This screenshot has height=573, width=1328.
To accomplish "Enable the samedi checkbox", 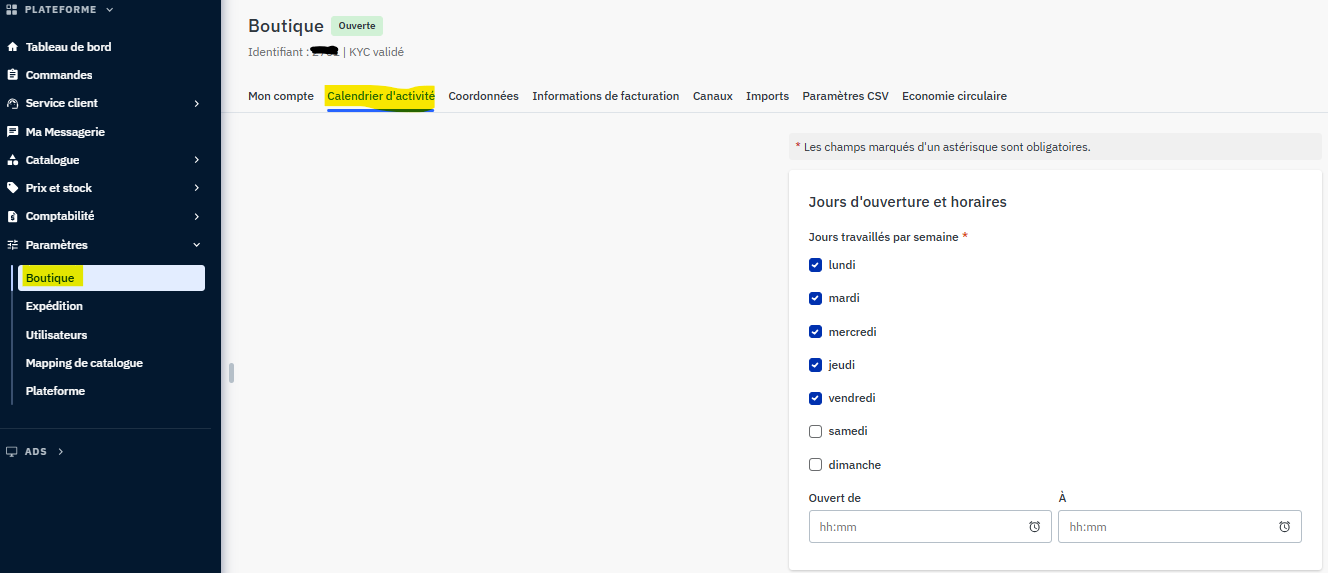I will (815, 431).
